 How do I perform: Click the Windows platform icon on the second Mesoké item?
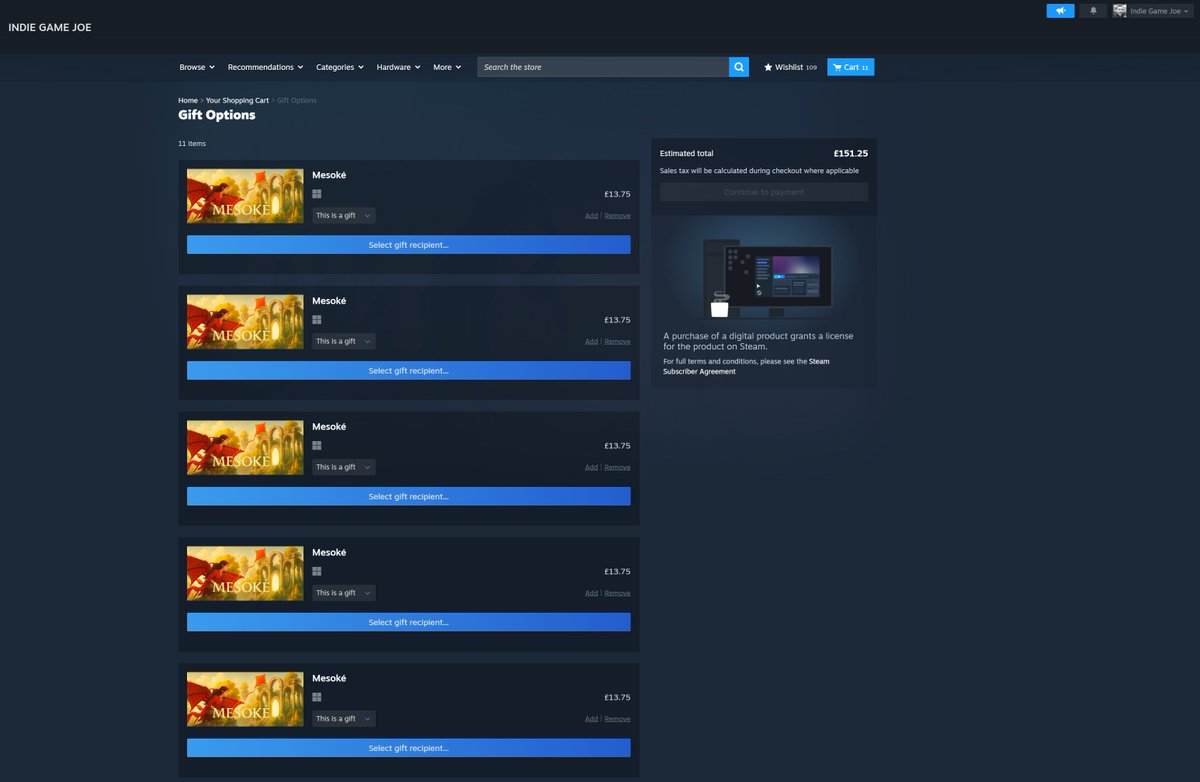tap(316, 320)
